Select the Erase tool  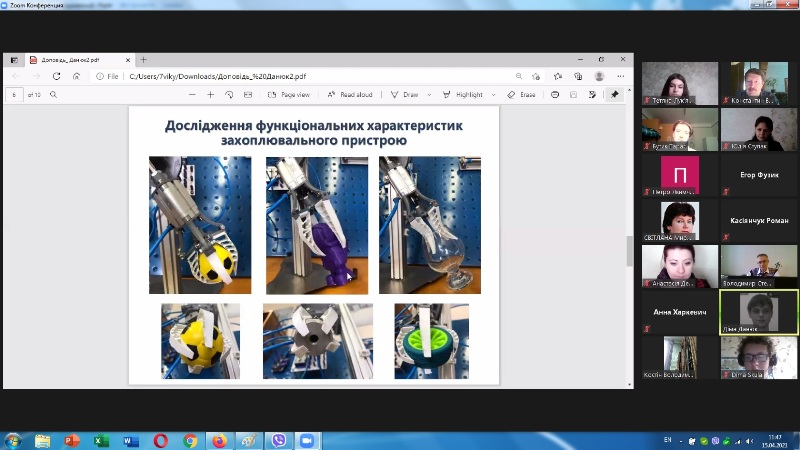point(521,95)
